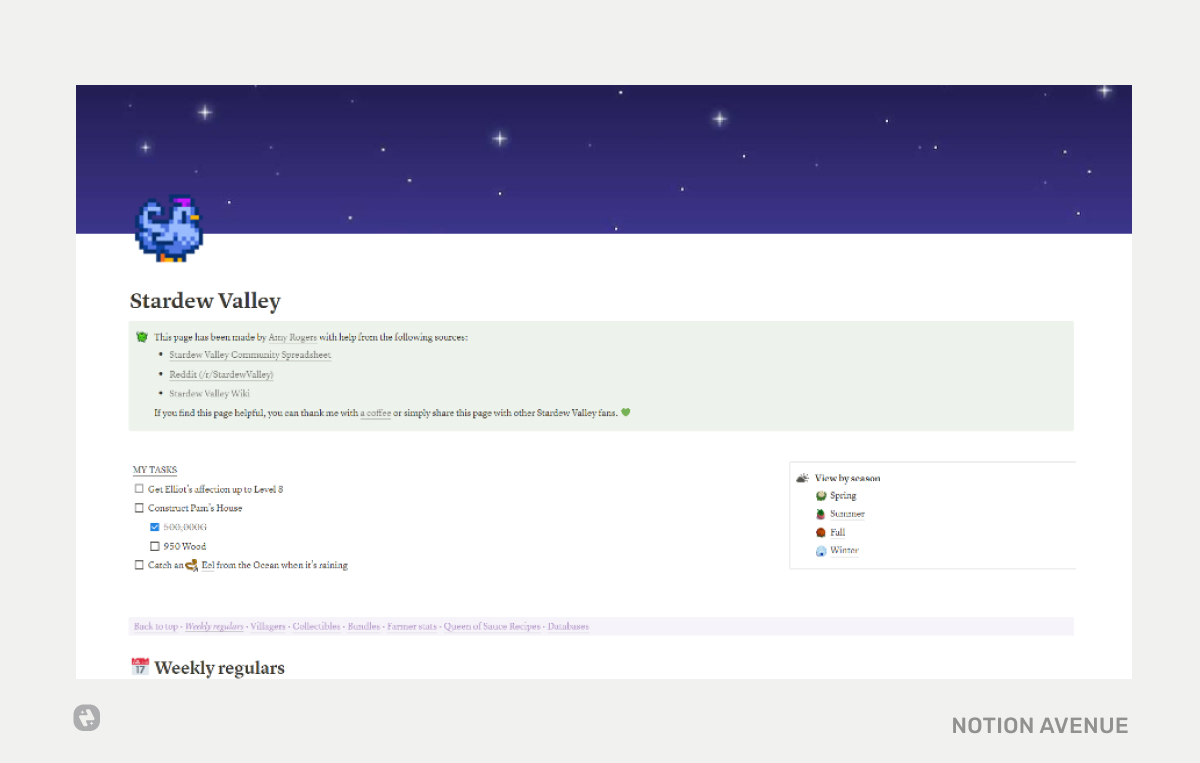Screen dimensions: 1200x763
Task: Click the blue chicken page icon
Action: (169, 227)
